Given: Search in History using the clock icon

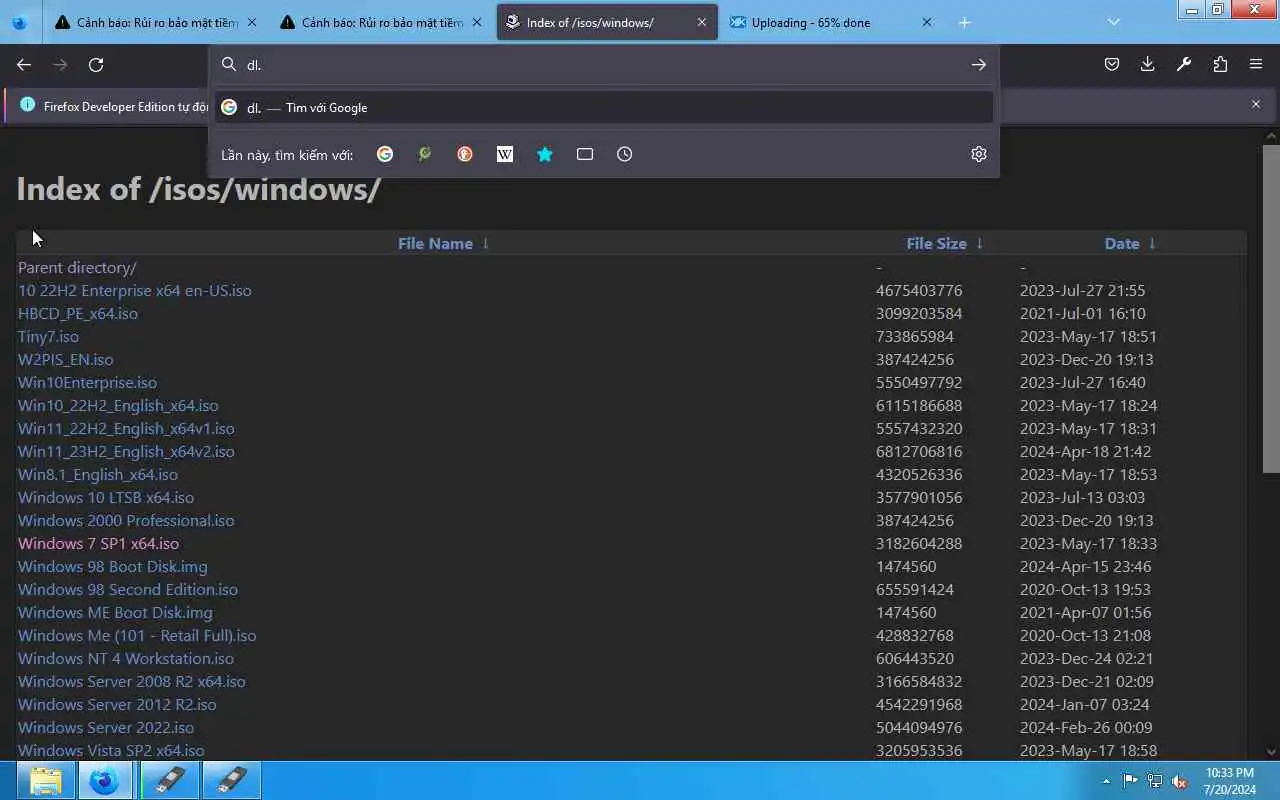Looking at the screenshot, I should [x=625, y=154].
